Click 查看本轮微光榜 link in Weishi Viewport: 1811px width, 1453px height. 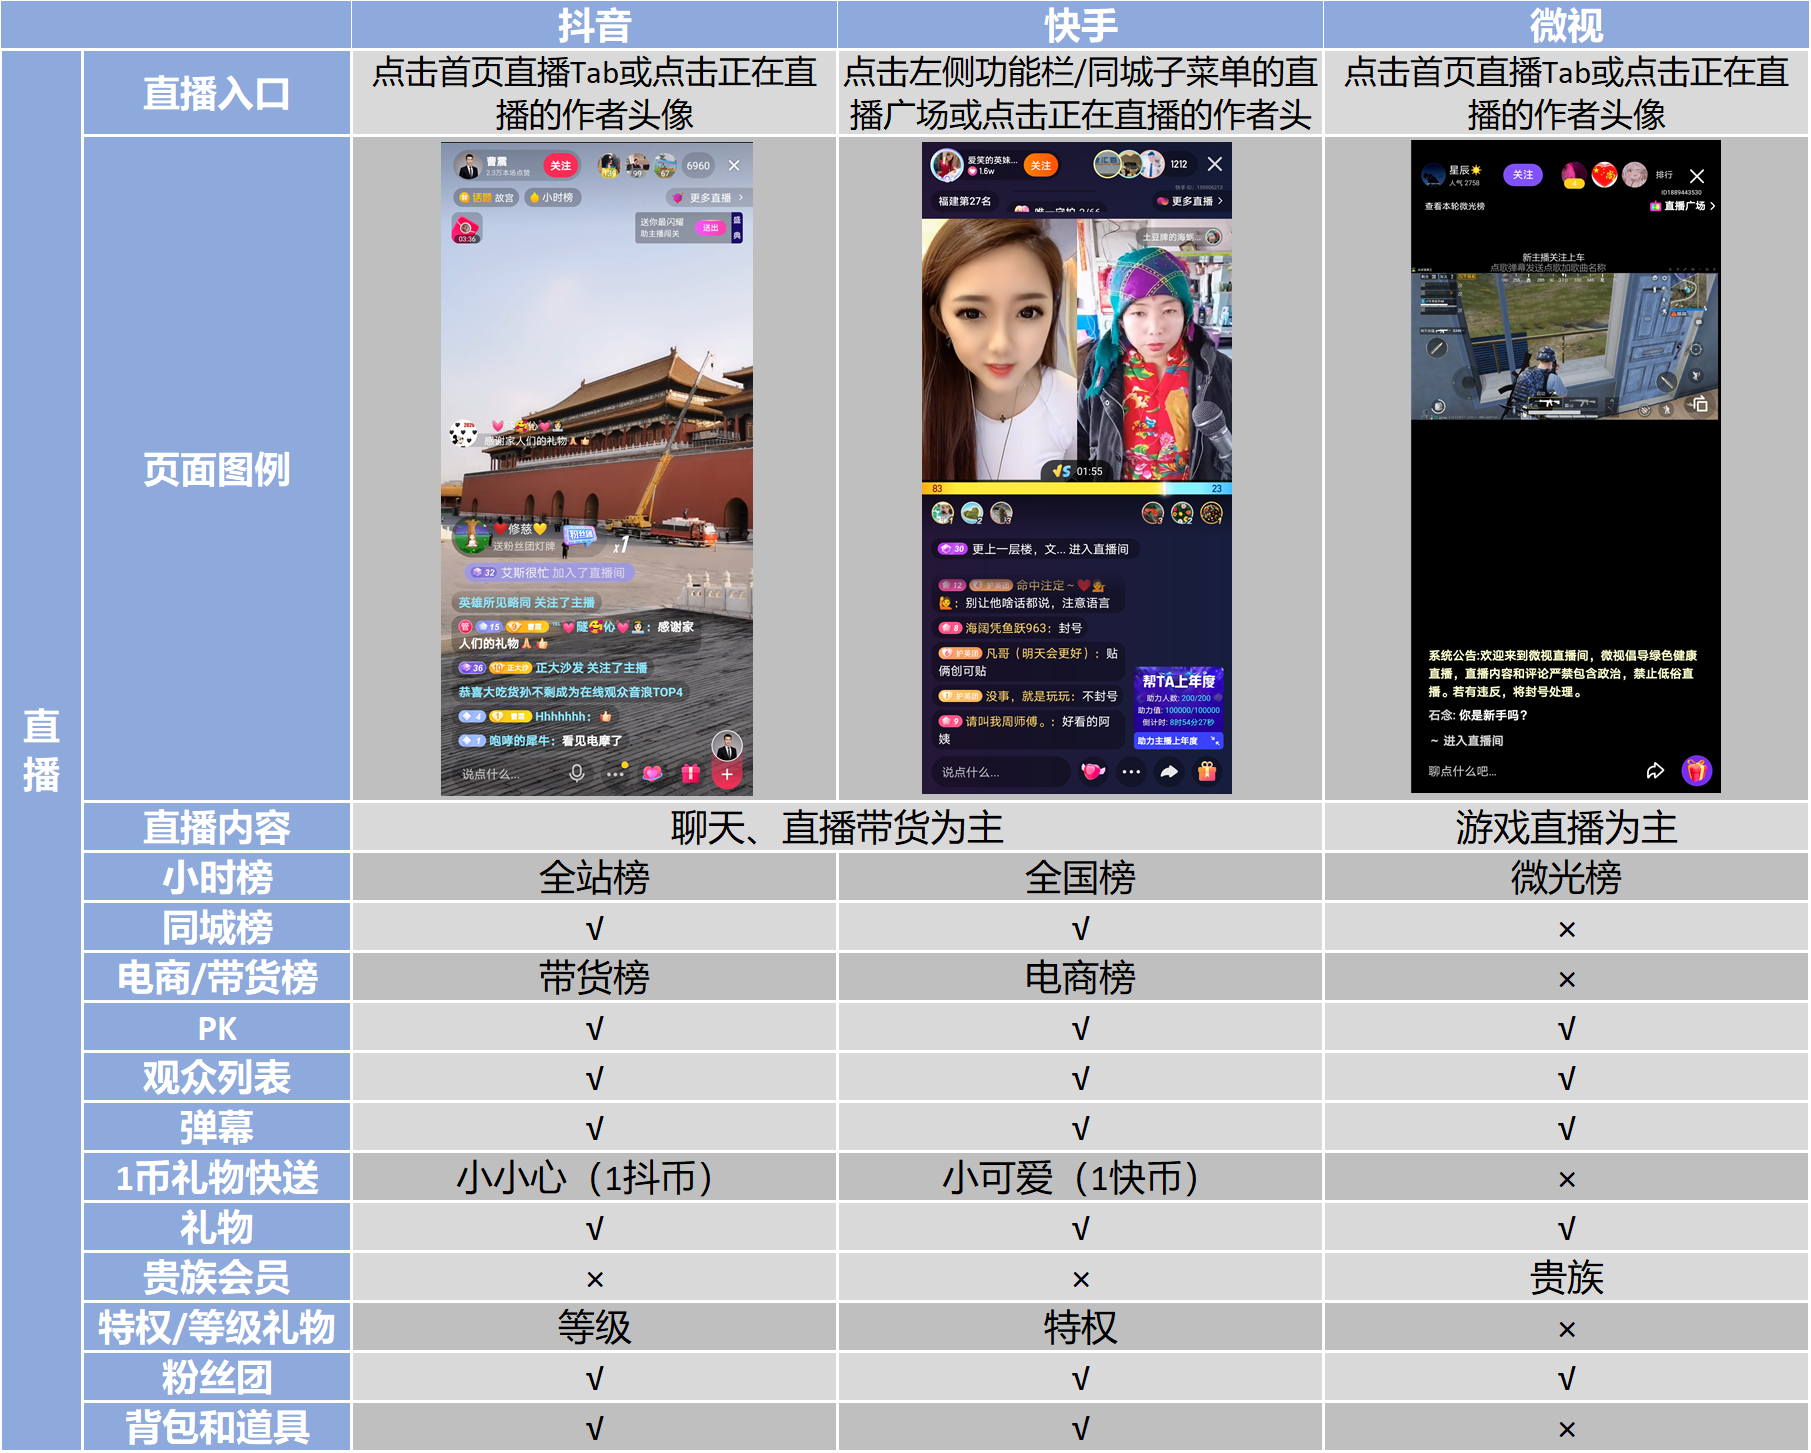(x=1455, y=206)
